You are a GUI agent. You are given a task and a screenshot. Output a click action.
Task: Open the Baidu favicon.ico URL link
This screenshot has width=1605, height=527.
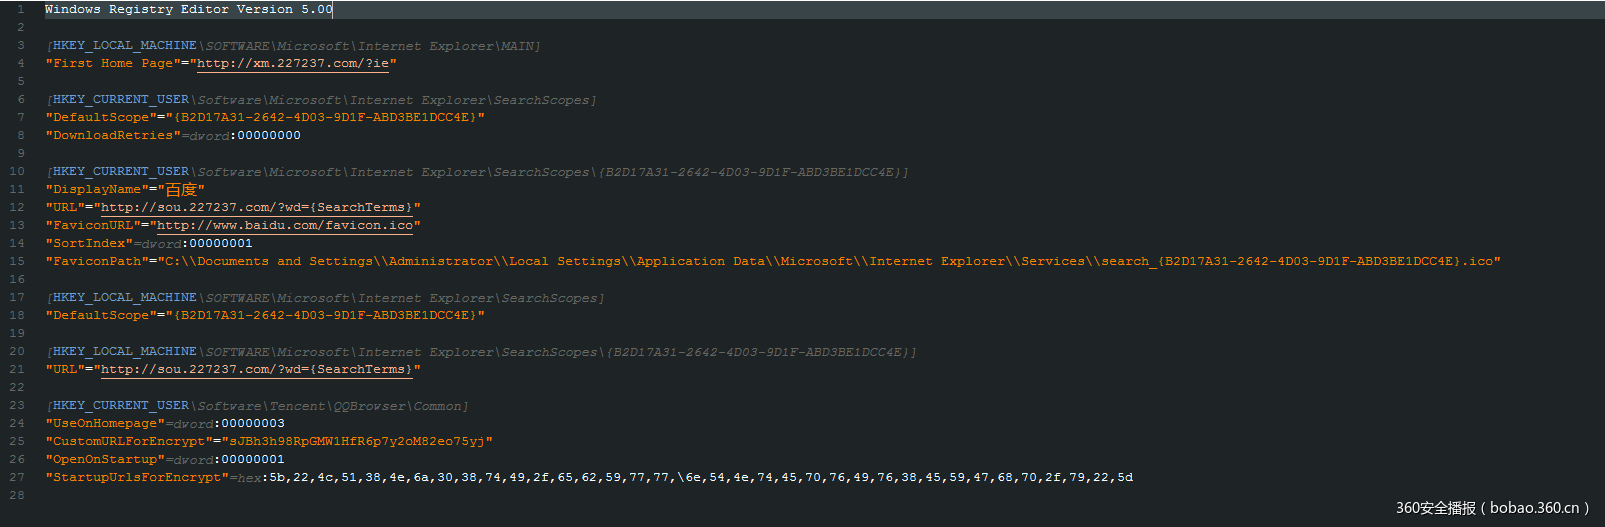[285, 226]
